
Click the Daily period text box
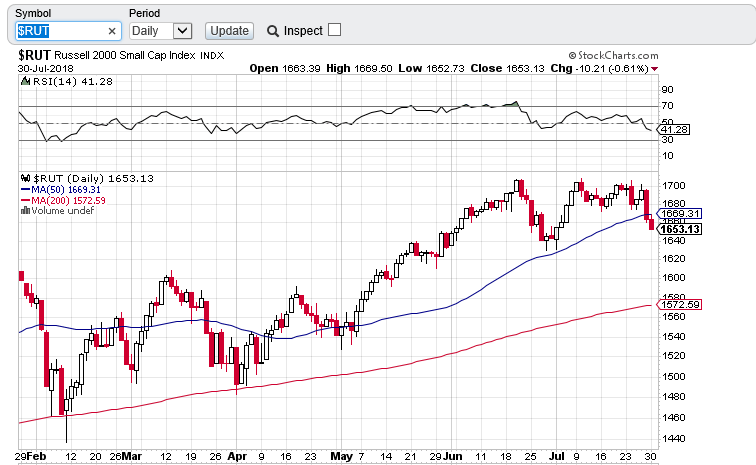[x=151, y=31]
